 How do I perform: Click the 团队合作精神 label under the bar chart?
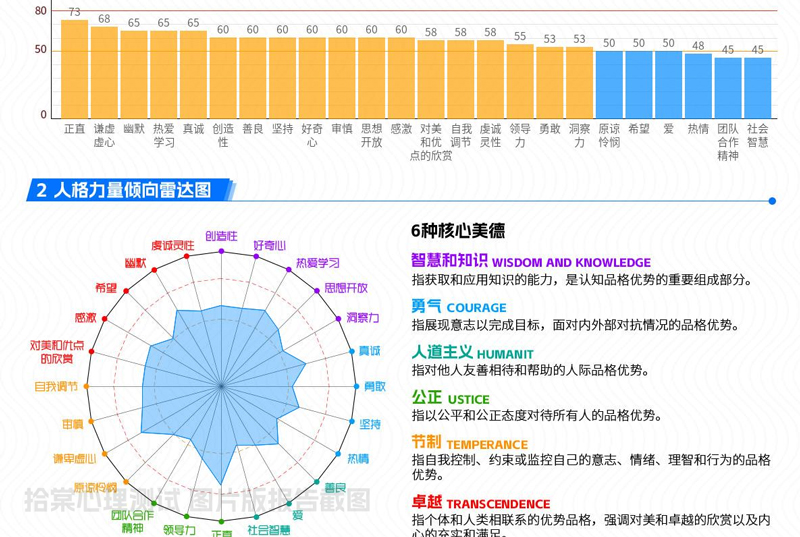pyautogui.click(x=728, y=142)
